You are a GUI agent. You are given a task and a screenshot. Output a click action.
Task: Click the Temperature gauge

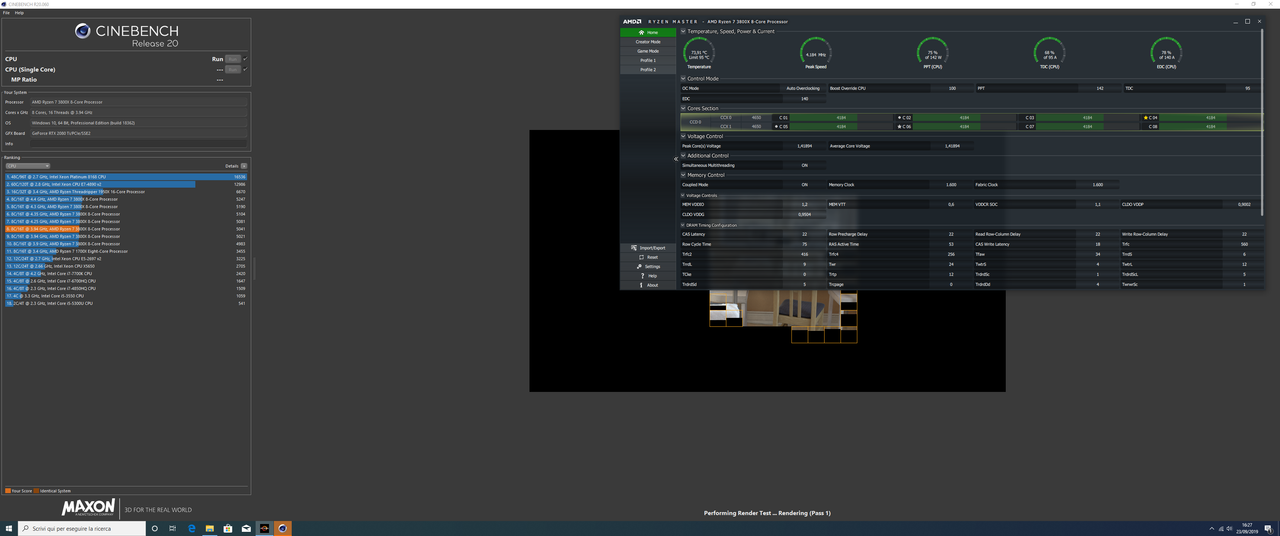(699, 52)
